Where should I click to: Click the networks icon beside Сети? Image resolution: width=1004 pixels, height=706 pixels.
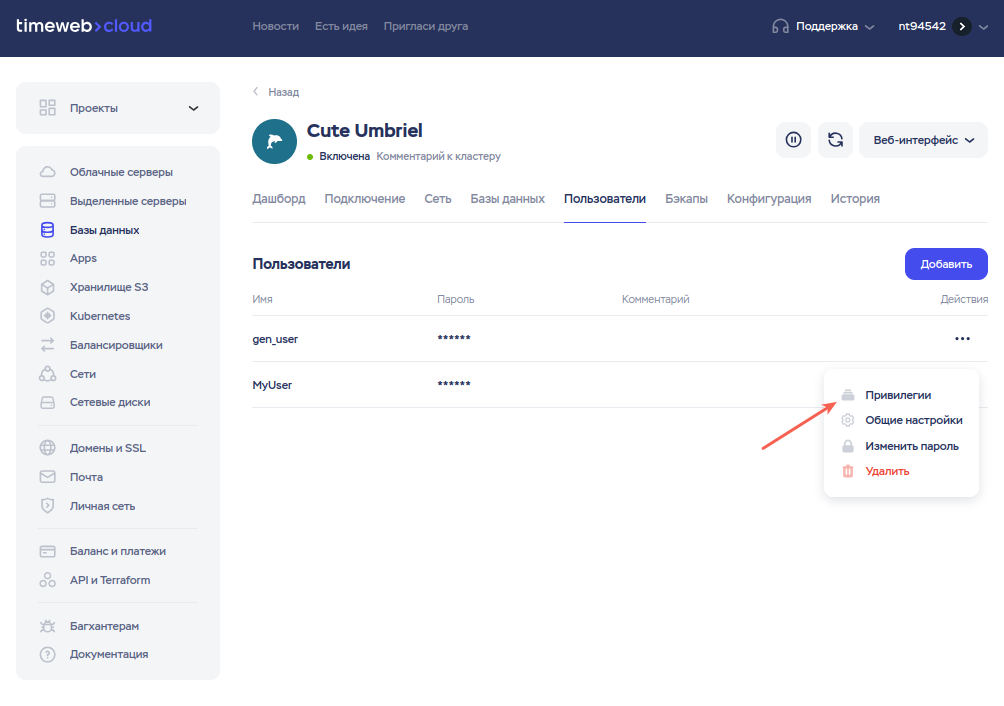click(47, 374)
